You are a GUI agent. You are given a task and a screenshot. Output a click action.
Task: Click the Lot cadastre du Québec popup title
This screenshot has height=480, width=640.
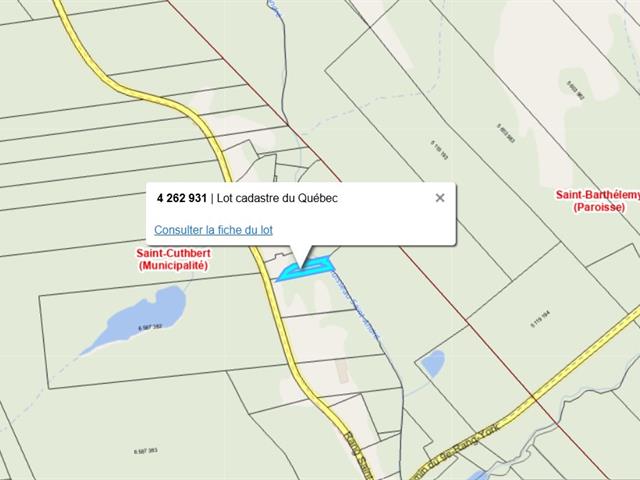tap(277, 198)
